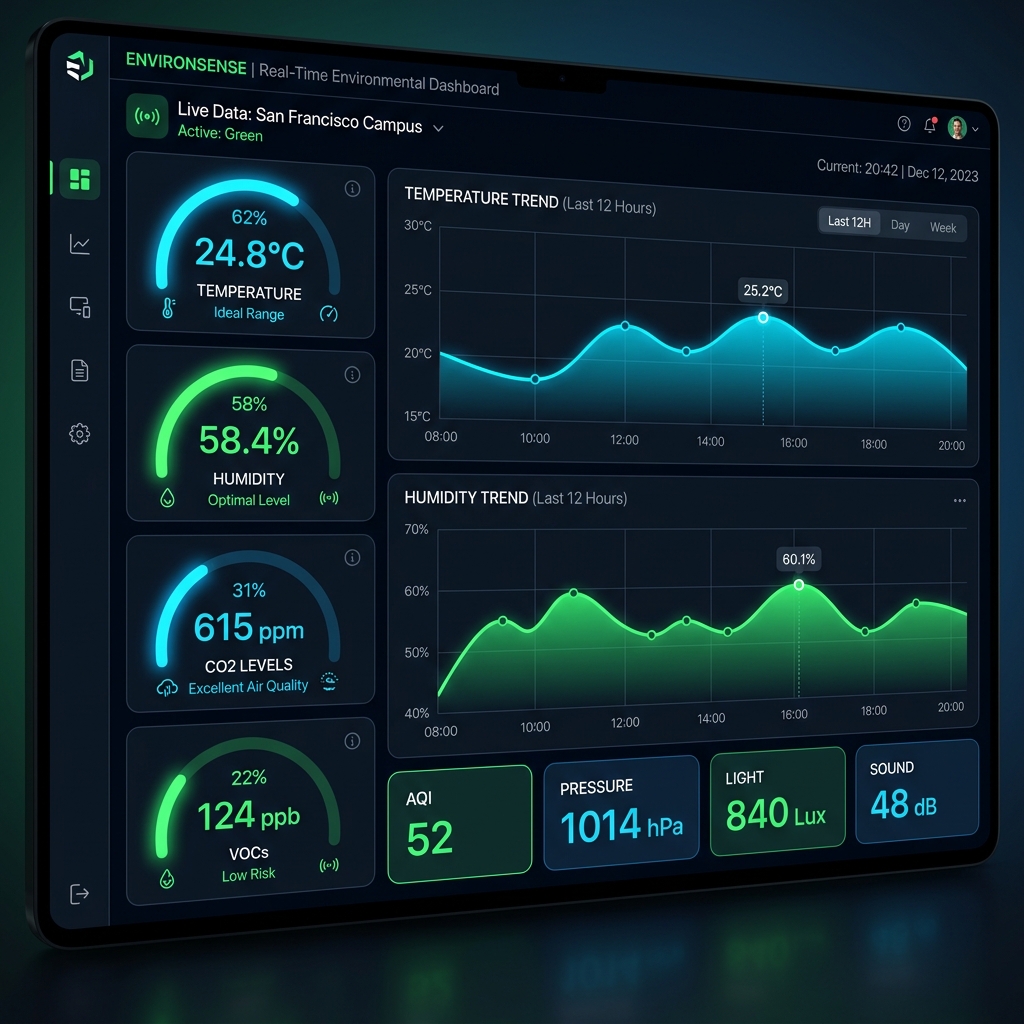This screenshot has height=1024, width=1024.
Task: Open the devices icon in sidebar
Action: pos(80,307)
